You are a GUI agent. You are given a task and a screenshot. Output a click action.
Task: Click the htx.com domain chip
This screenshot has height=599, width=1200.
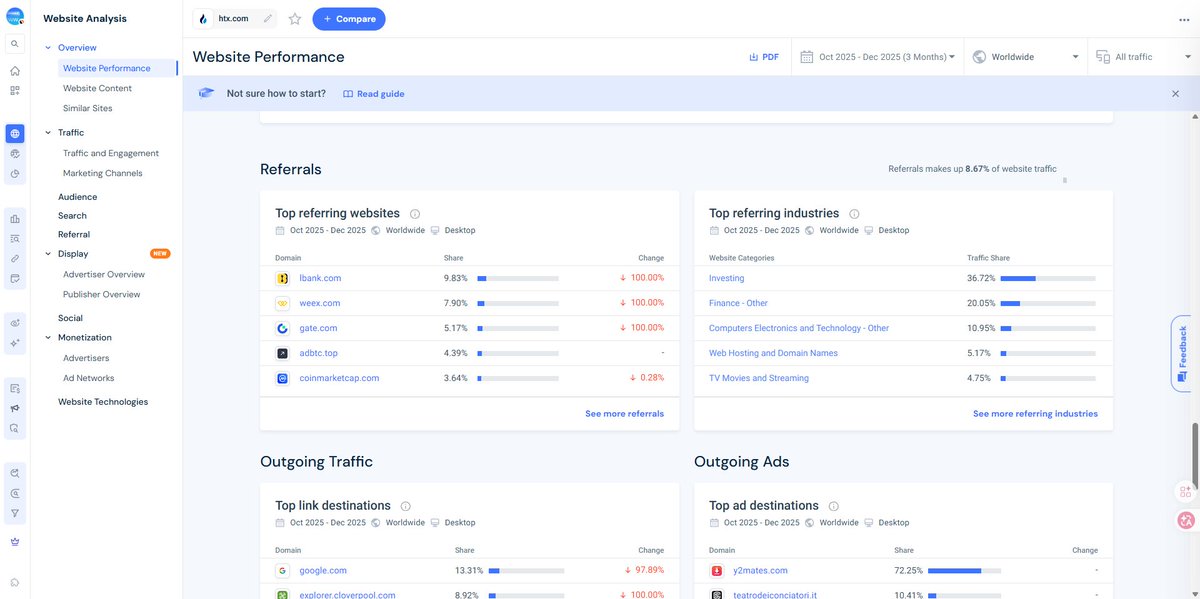click(233, 19)
